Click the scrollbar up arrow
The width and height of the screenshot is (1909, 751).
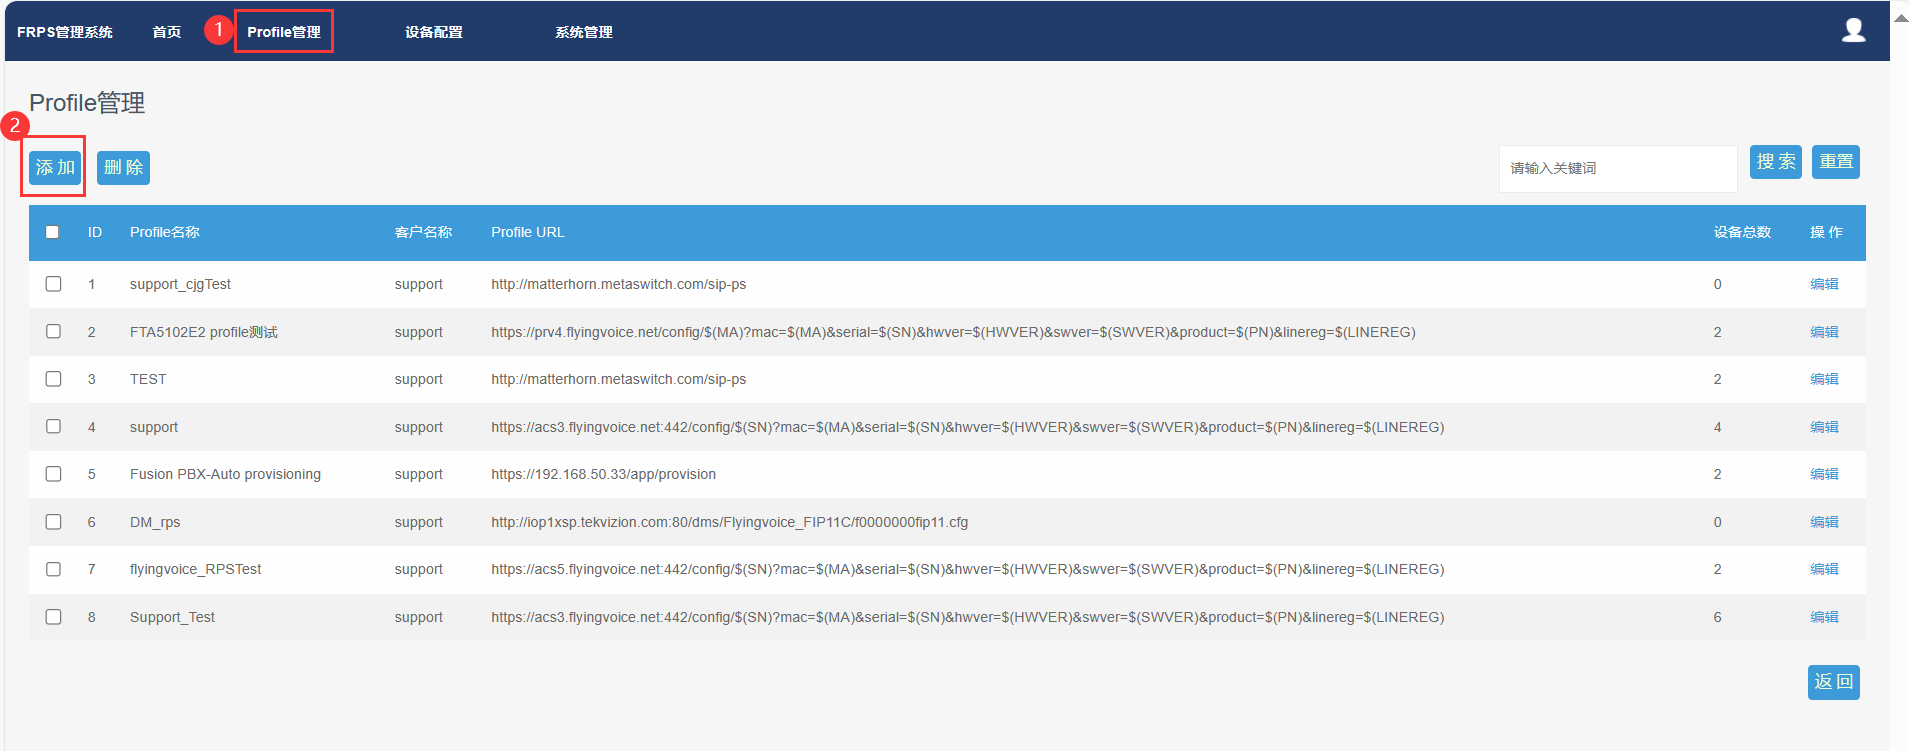point(1900,17)
